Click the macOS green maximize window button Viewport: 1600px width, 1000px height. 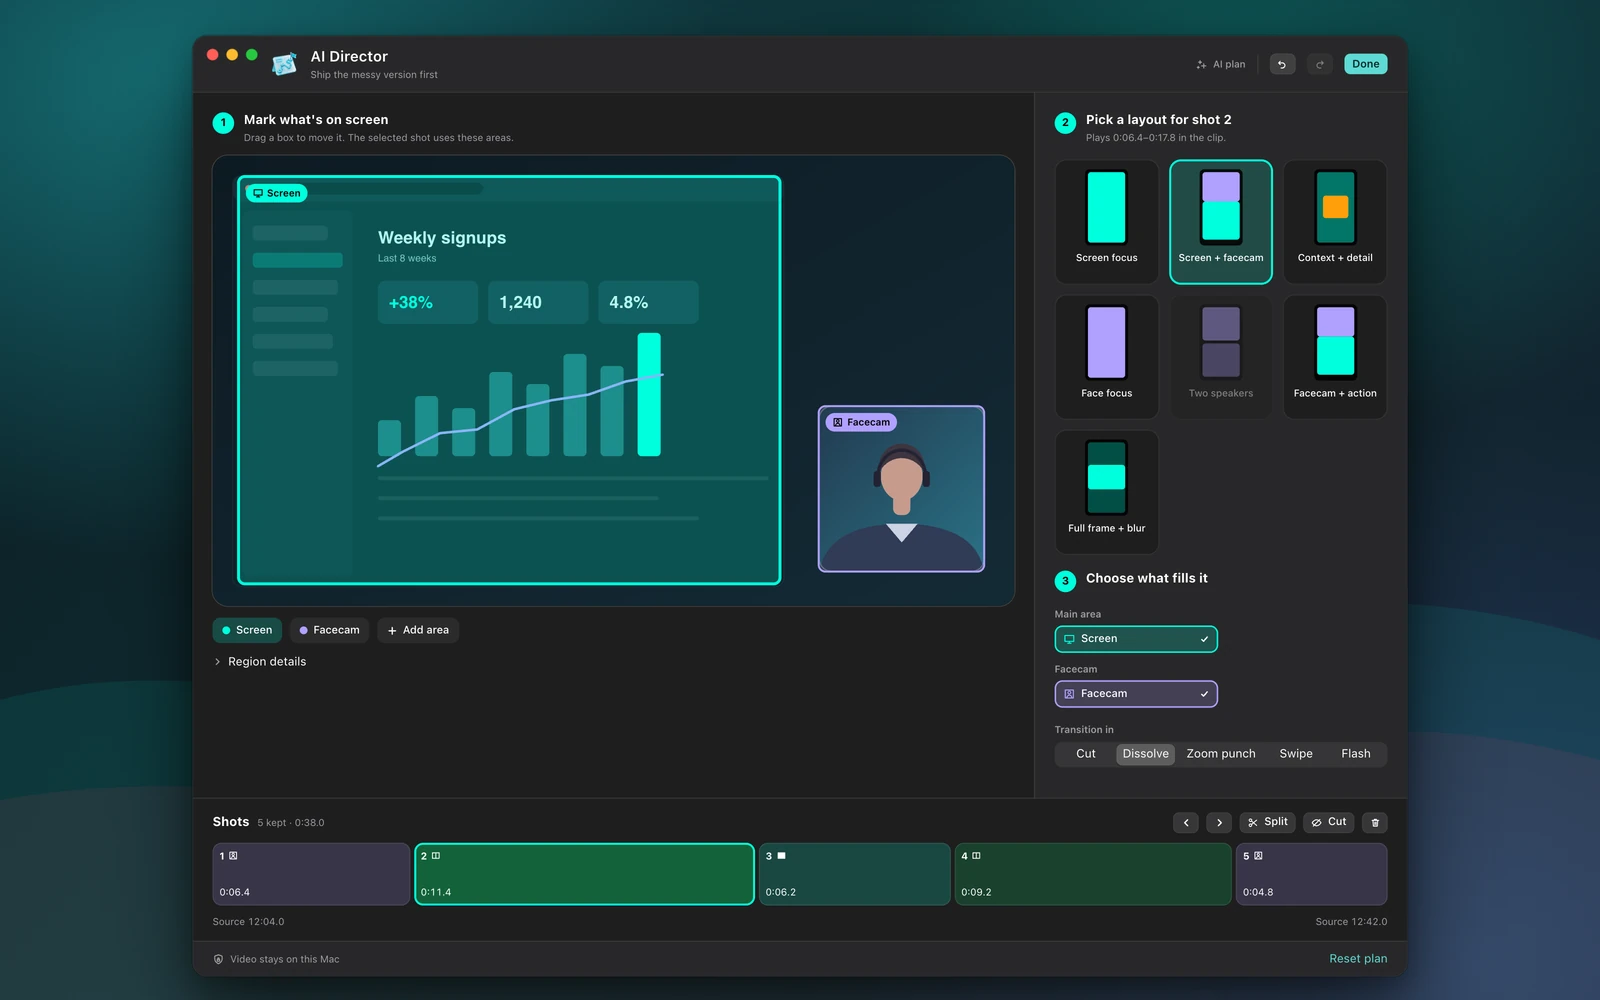click(252, 55)
